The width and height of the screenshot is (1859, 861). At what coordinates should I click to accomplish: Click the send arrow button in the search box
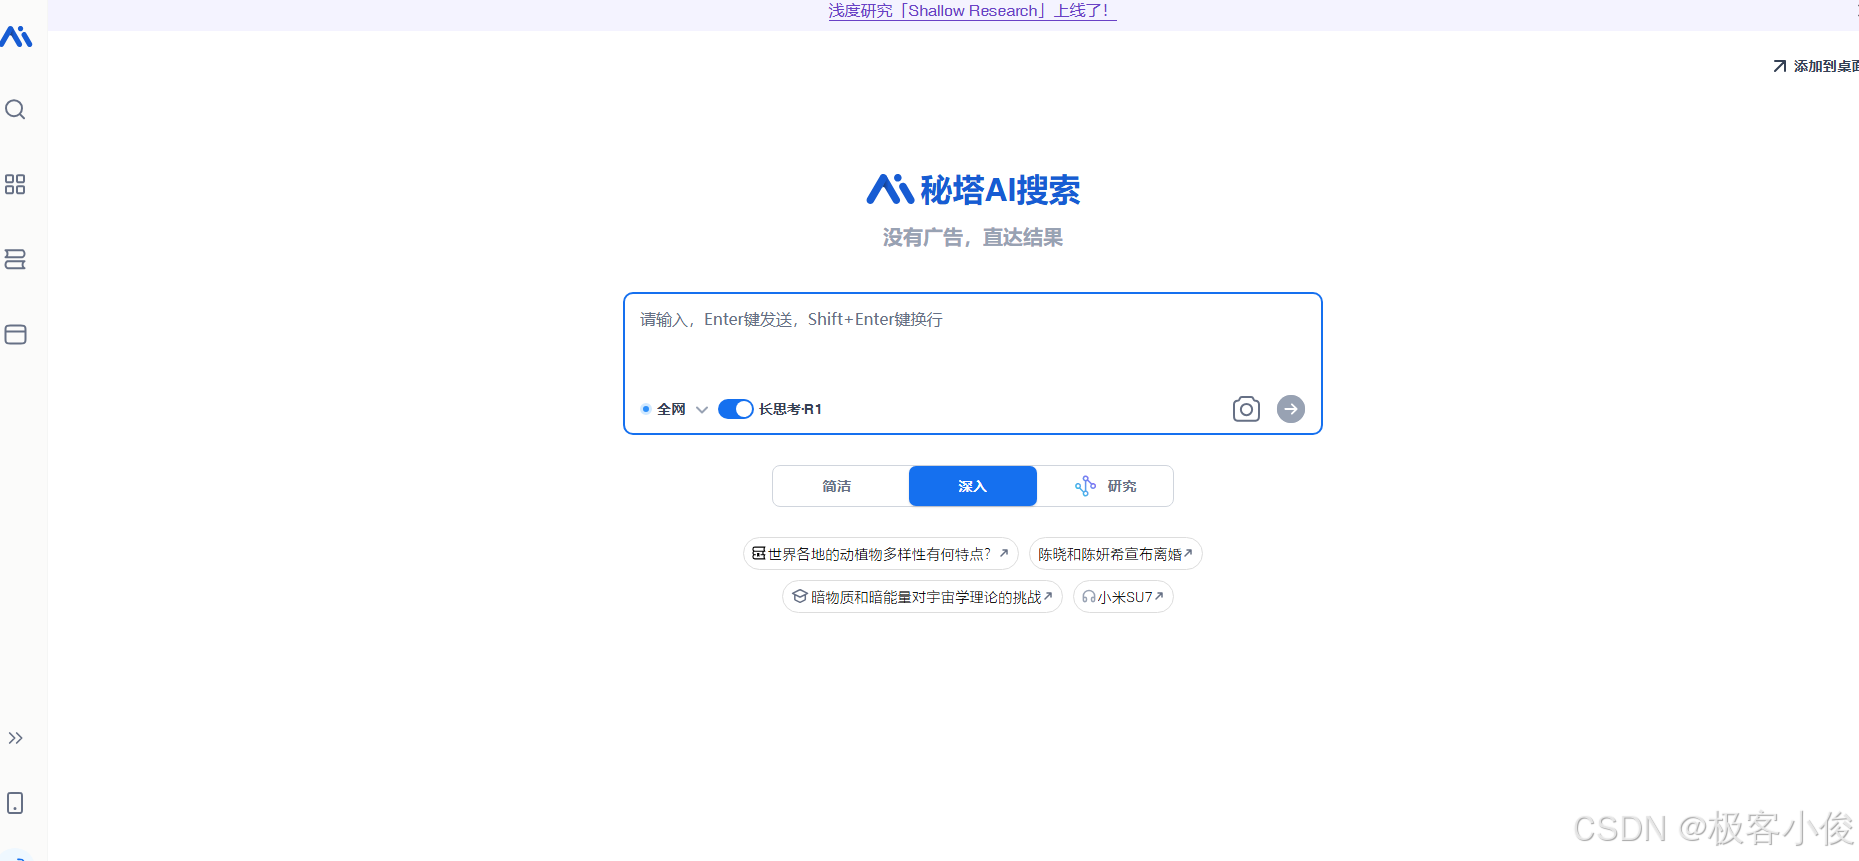pos(1291,409)
